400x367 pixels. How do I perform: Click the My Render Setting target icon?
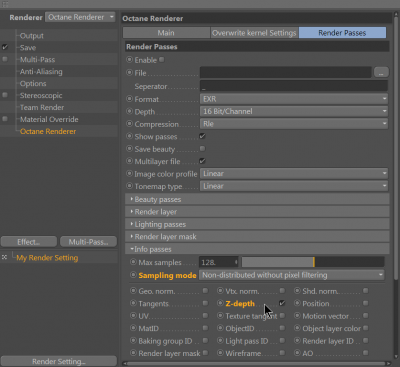tap(4, 257)
